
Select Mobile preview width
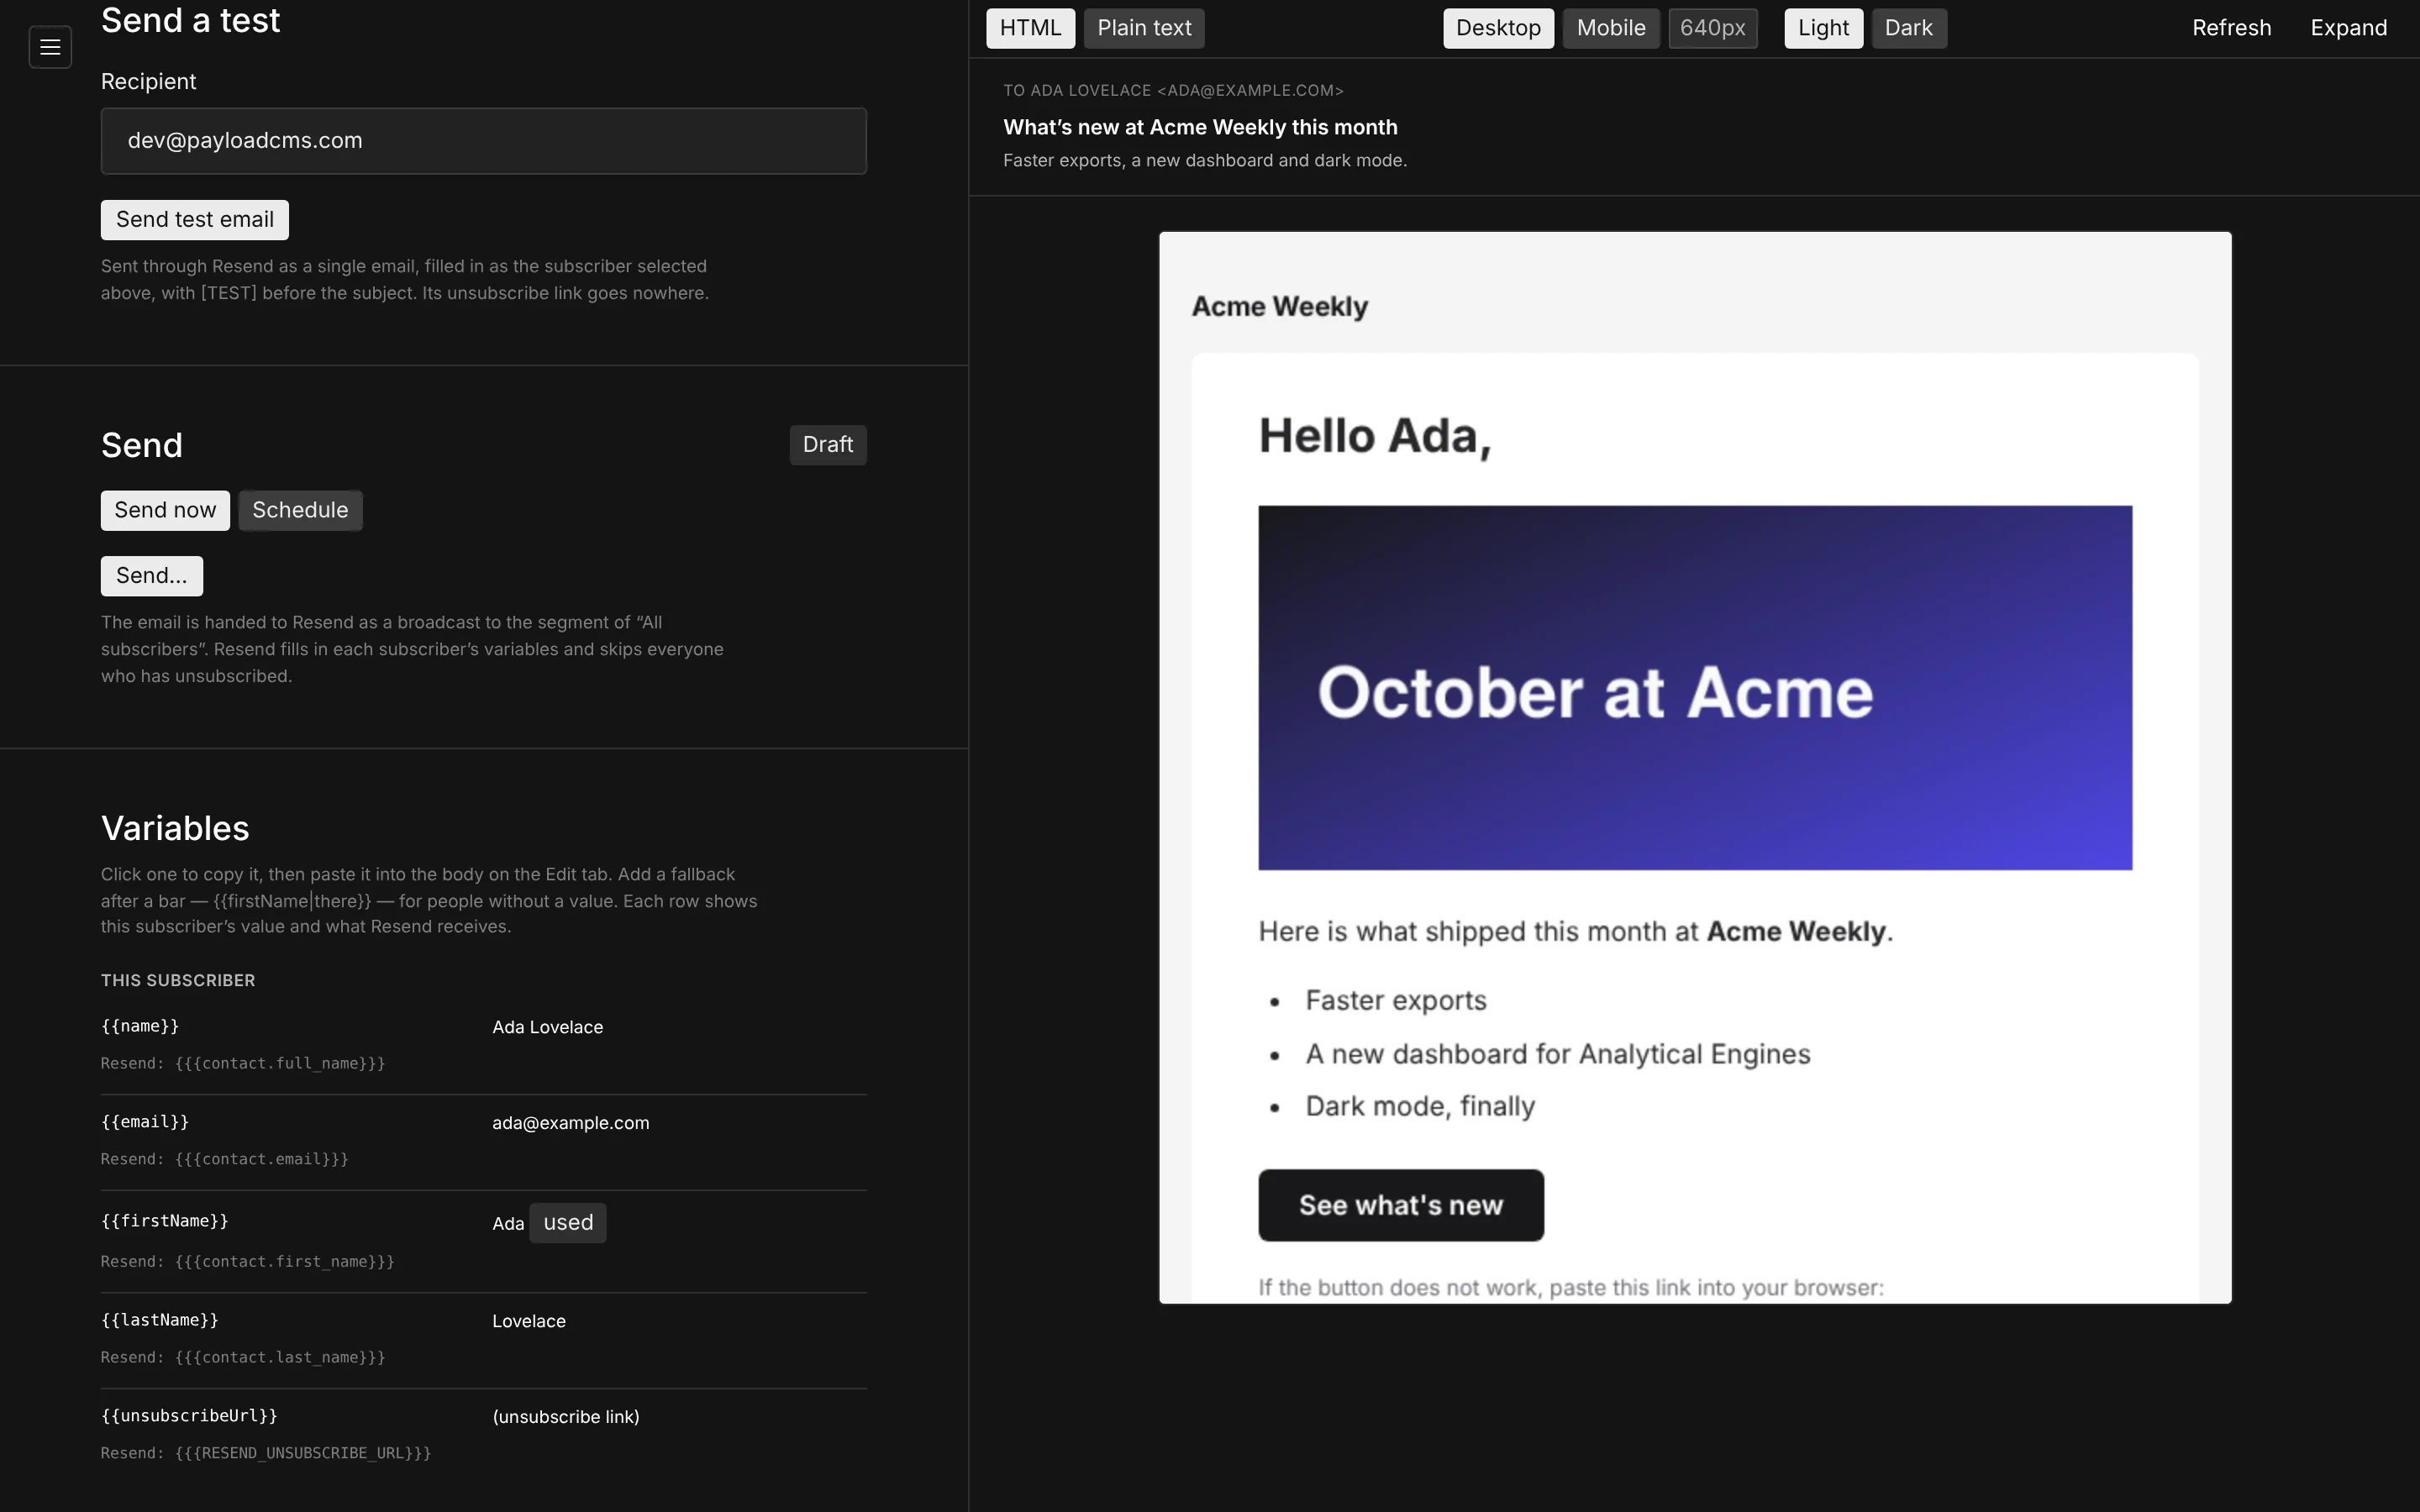pyautogui.click(x=1611, y=28)
